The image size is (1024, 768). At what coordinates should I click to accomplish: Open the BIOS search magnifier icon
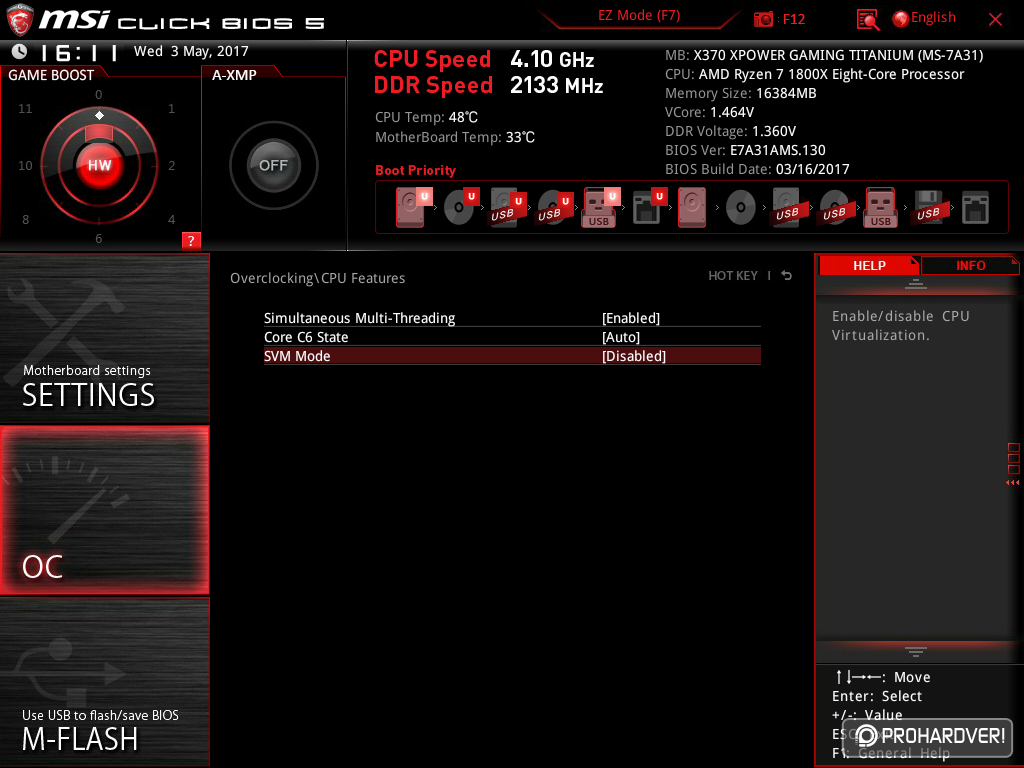867,20
